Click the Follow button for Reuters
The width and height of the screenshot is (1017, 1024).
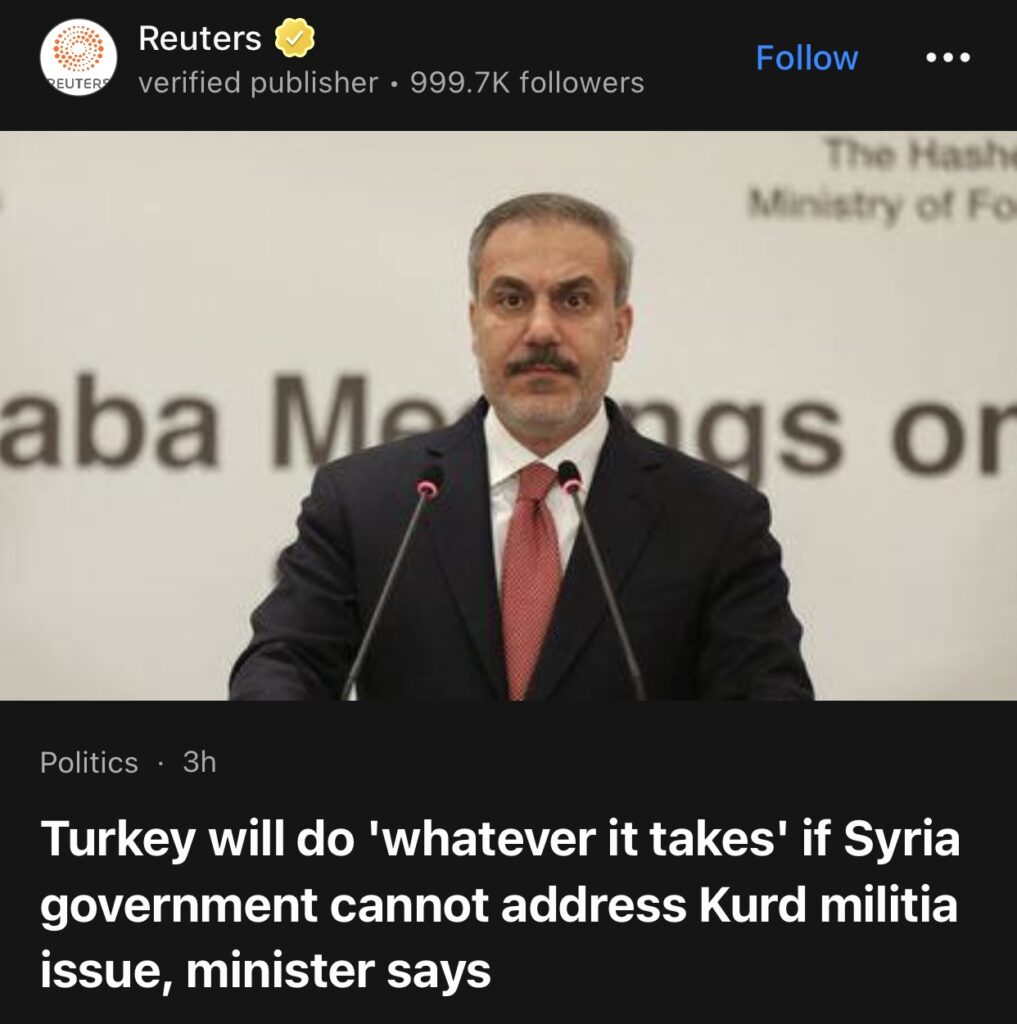pyautogui.click(x=807, y=57)
